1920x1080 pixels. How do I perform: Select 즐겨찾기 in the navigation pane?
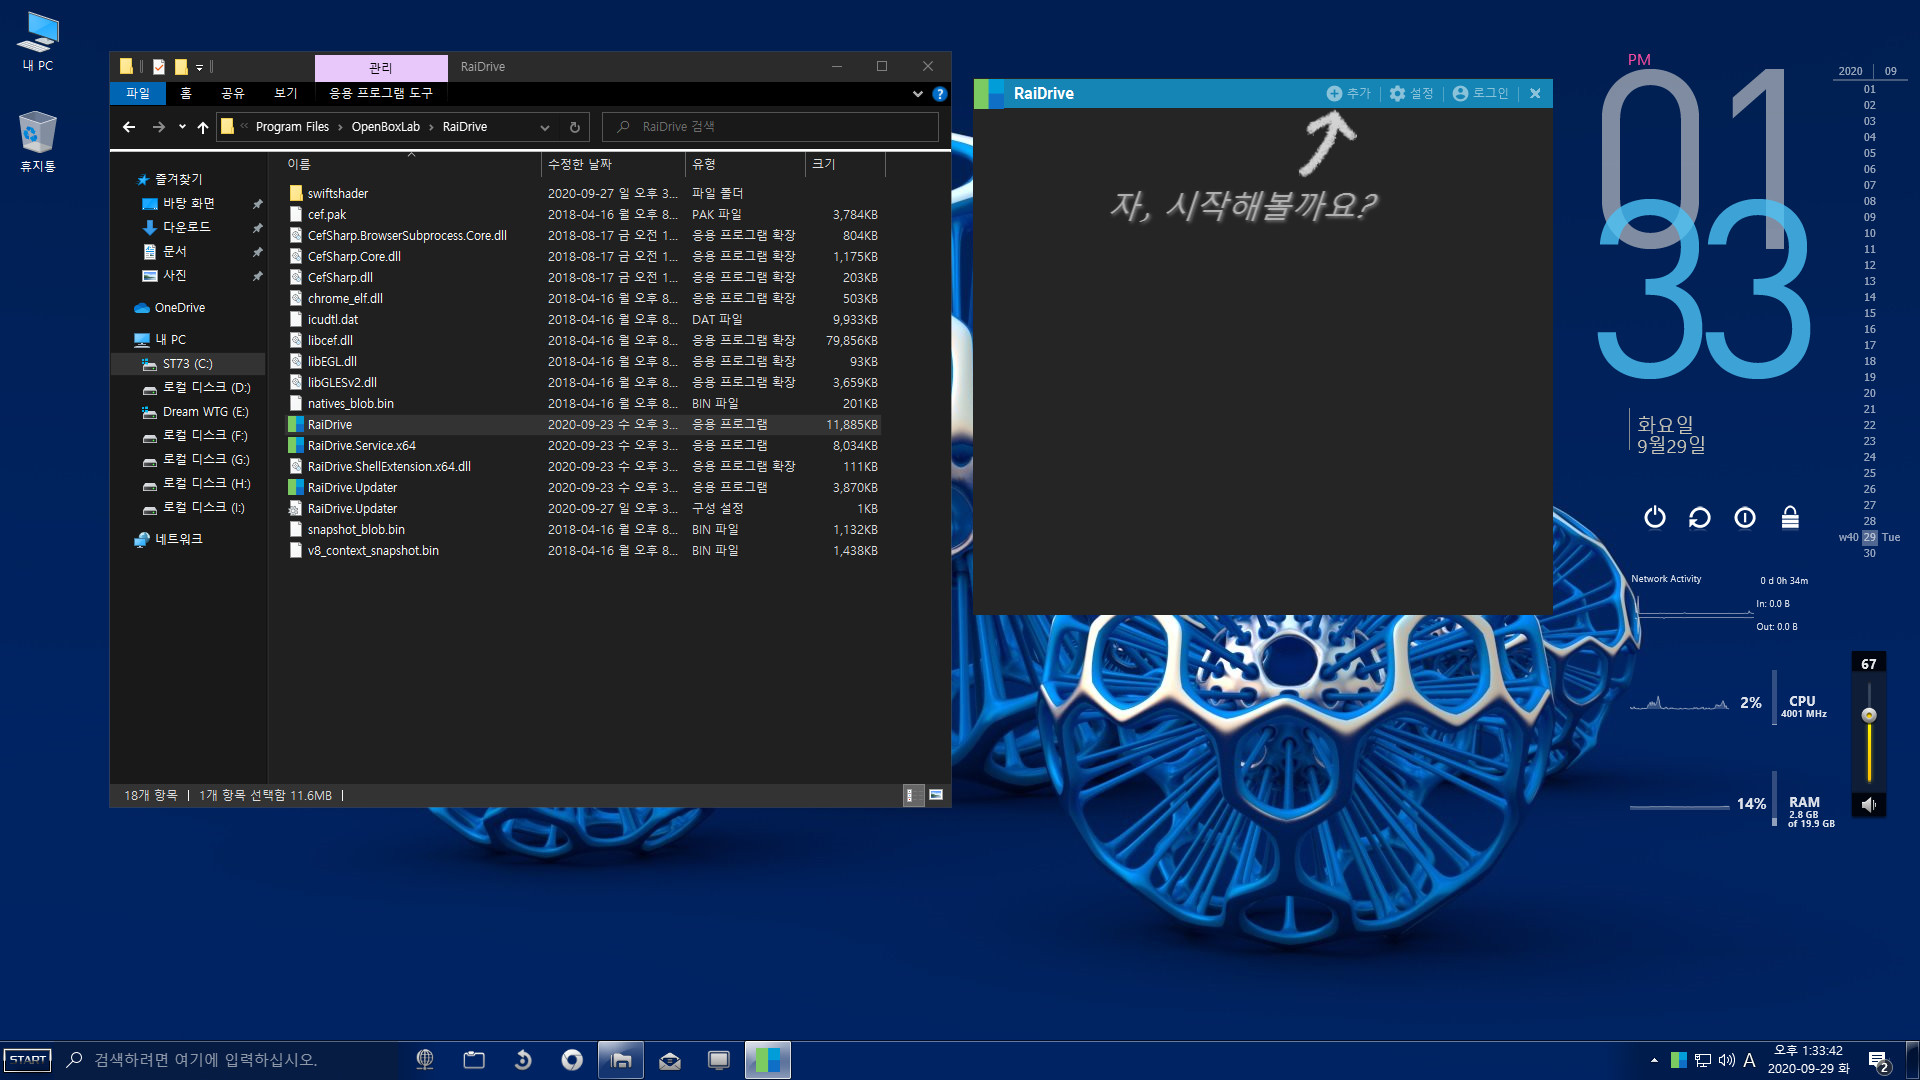tap(178, 179)
